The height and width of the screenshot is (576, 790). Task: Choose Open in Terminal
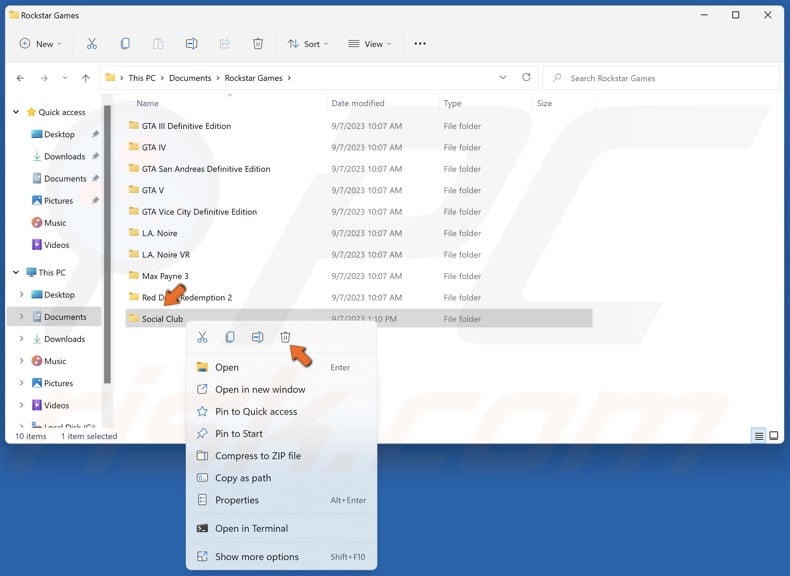281,529
